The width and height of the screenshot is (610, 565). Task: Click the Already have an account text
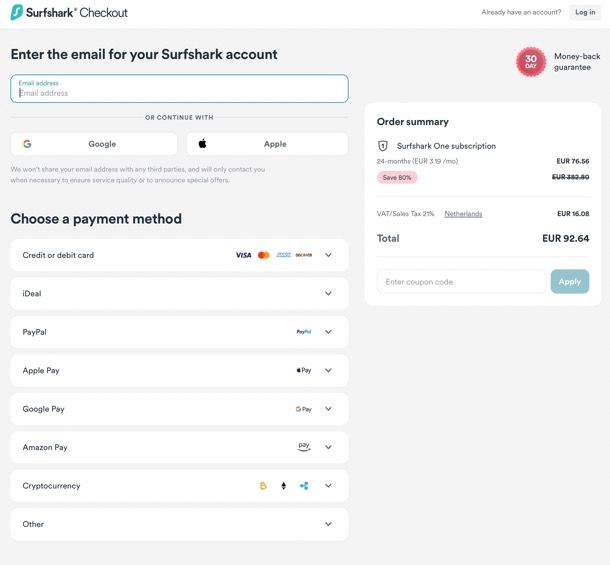click(521, 12)
